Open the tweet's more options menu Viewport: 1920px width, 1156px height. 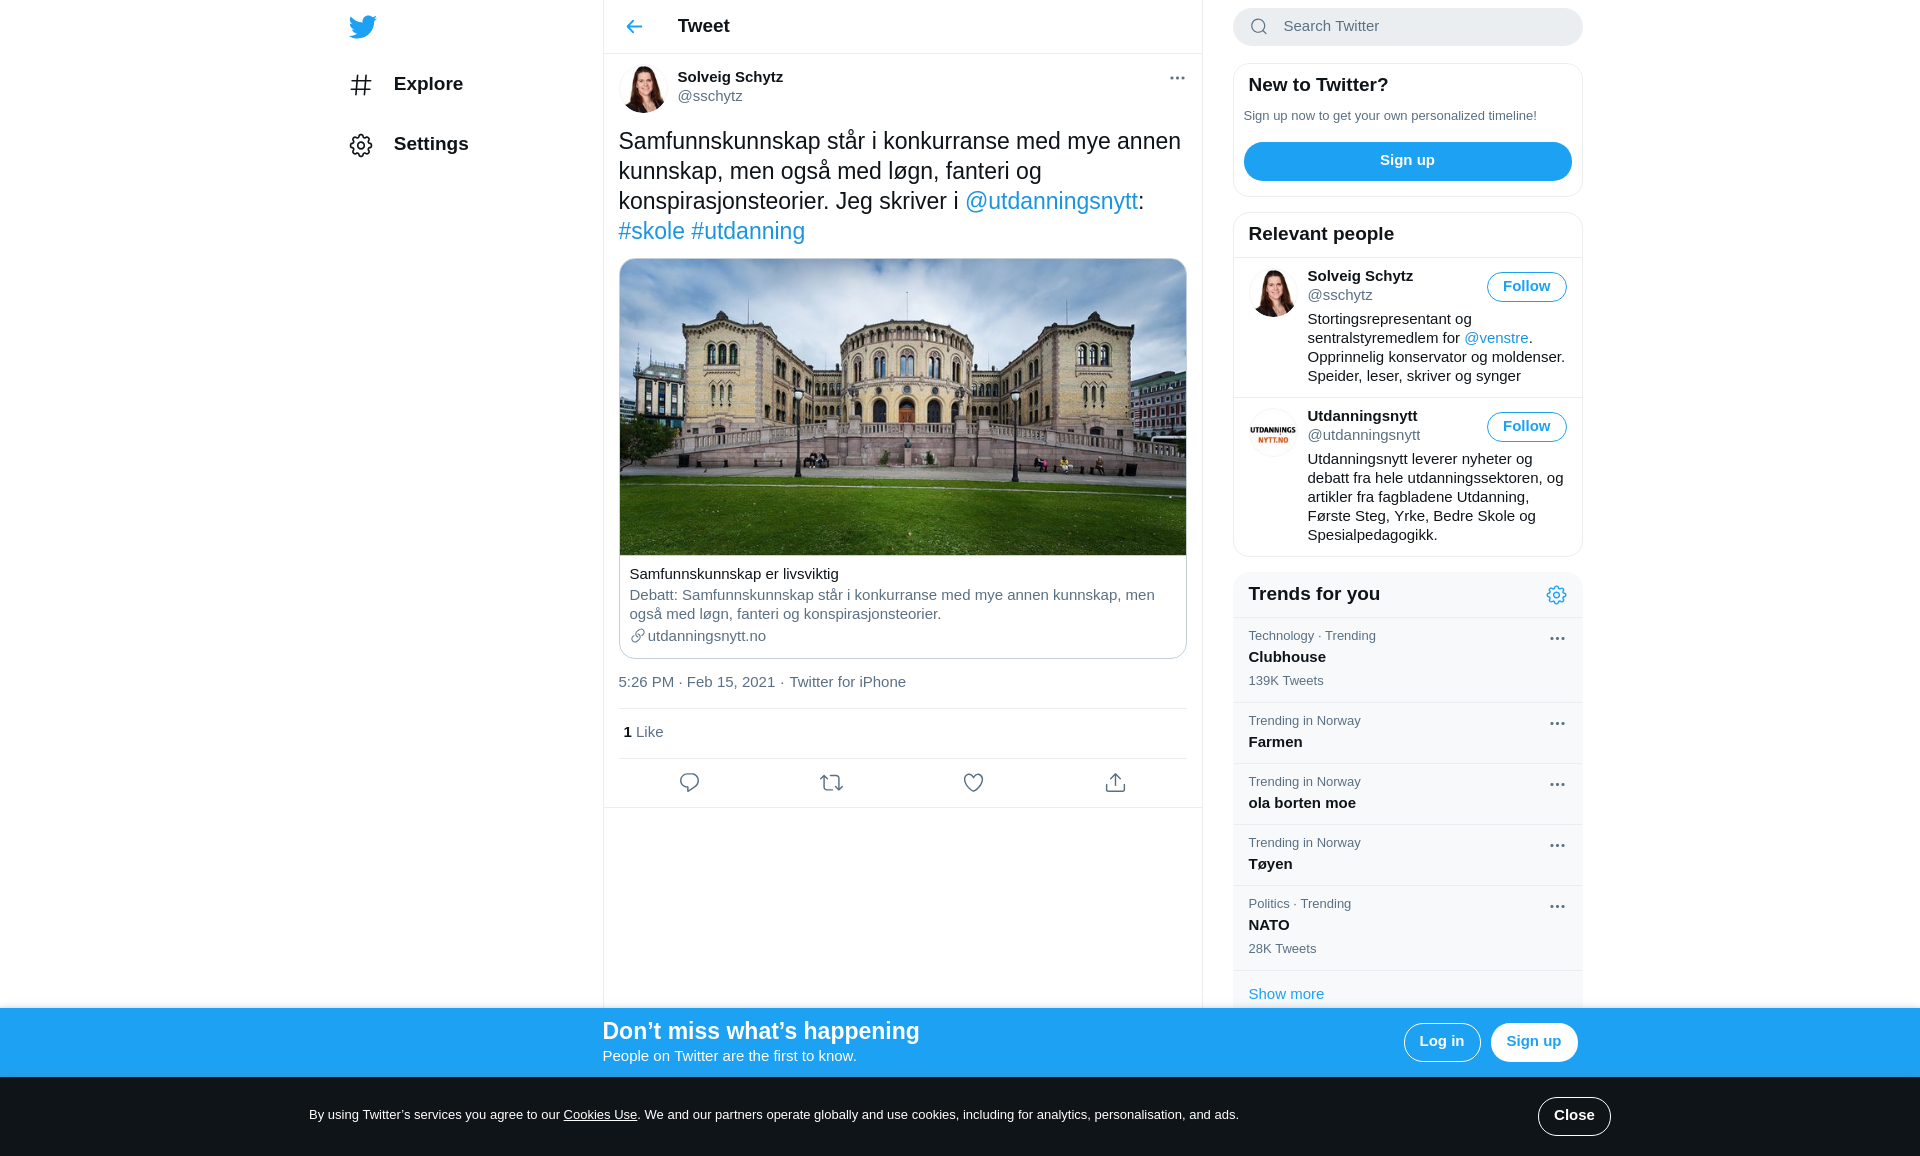point(1177,78)
